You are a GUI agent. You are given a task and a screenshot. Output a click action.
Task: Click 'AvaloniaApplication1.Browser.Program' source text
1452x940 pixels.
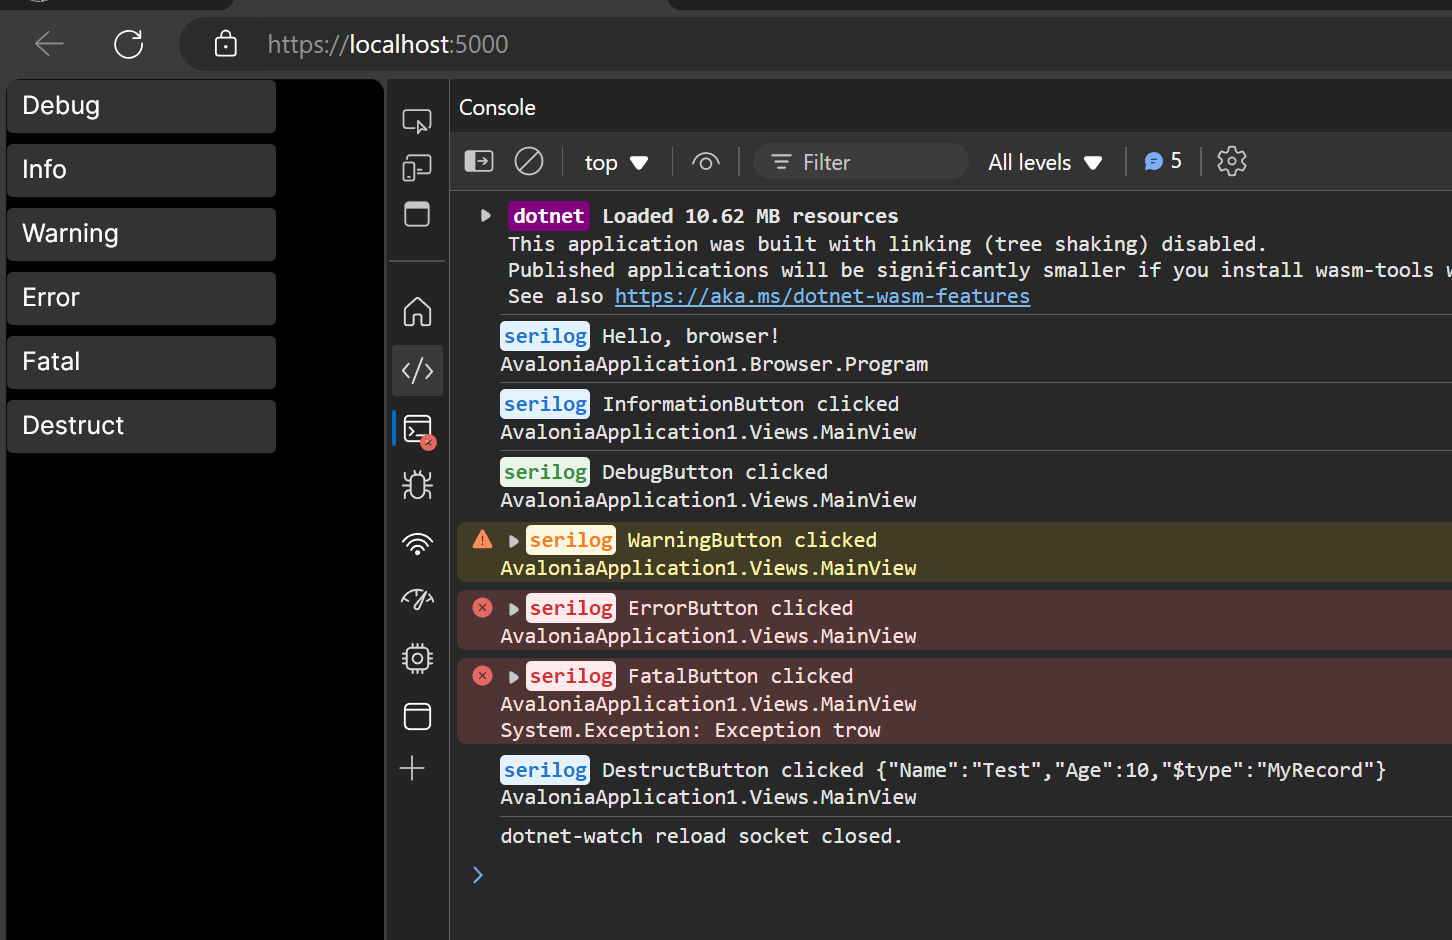pos(714,364)
